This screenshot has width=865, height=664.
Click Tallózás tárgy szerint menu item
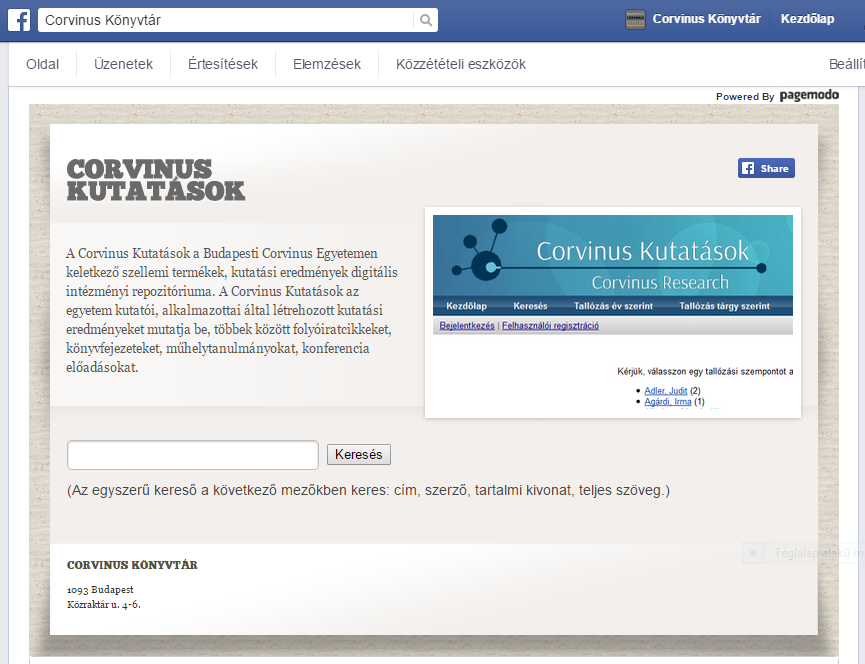click(x=724, y=306)
